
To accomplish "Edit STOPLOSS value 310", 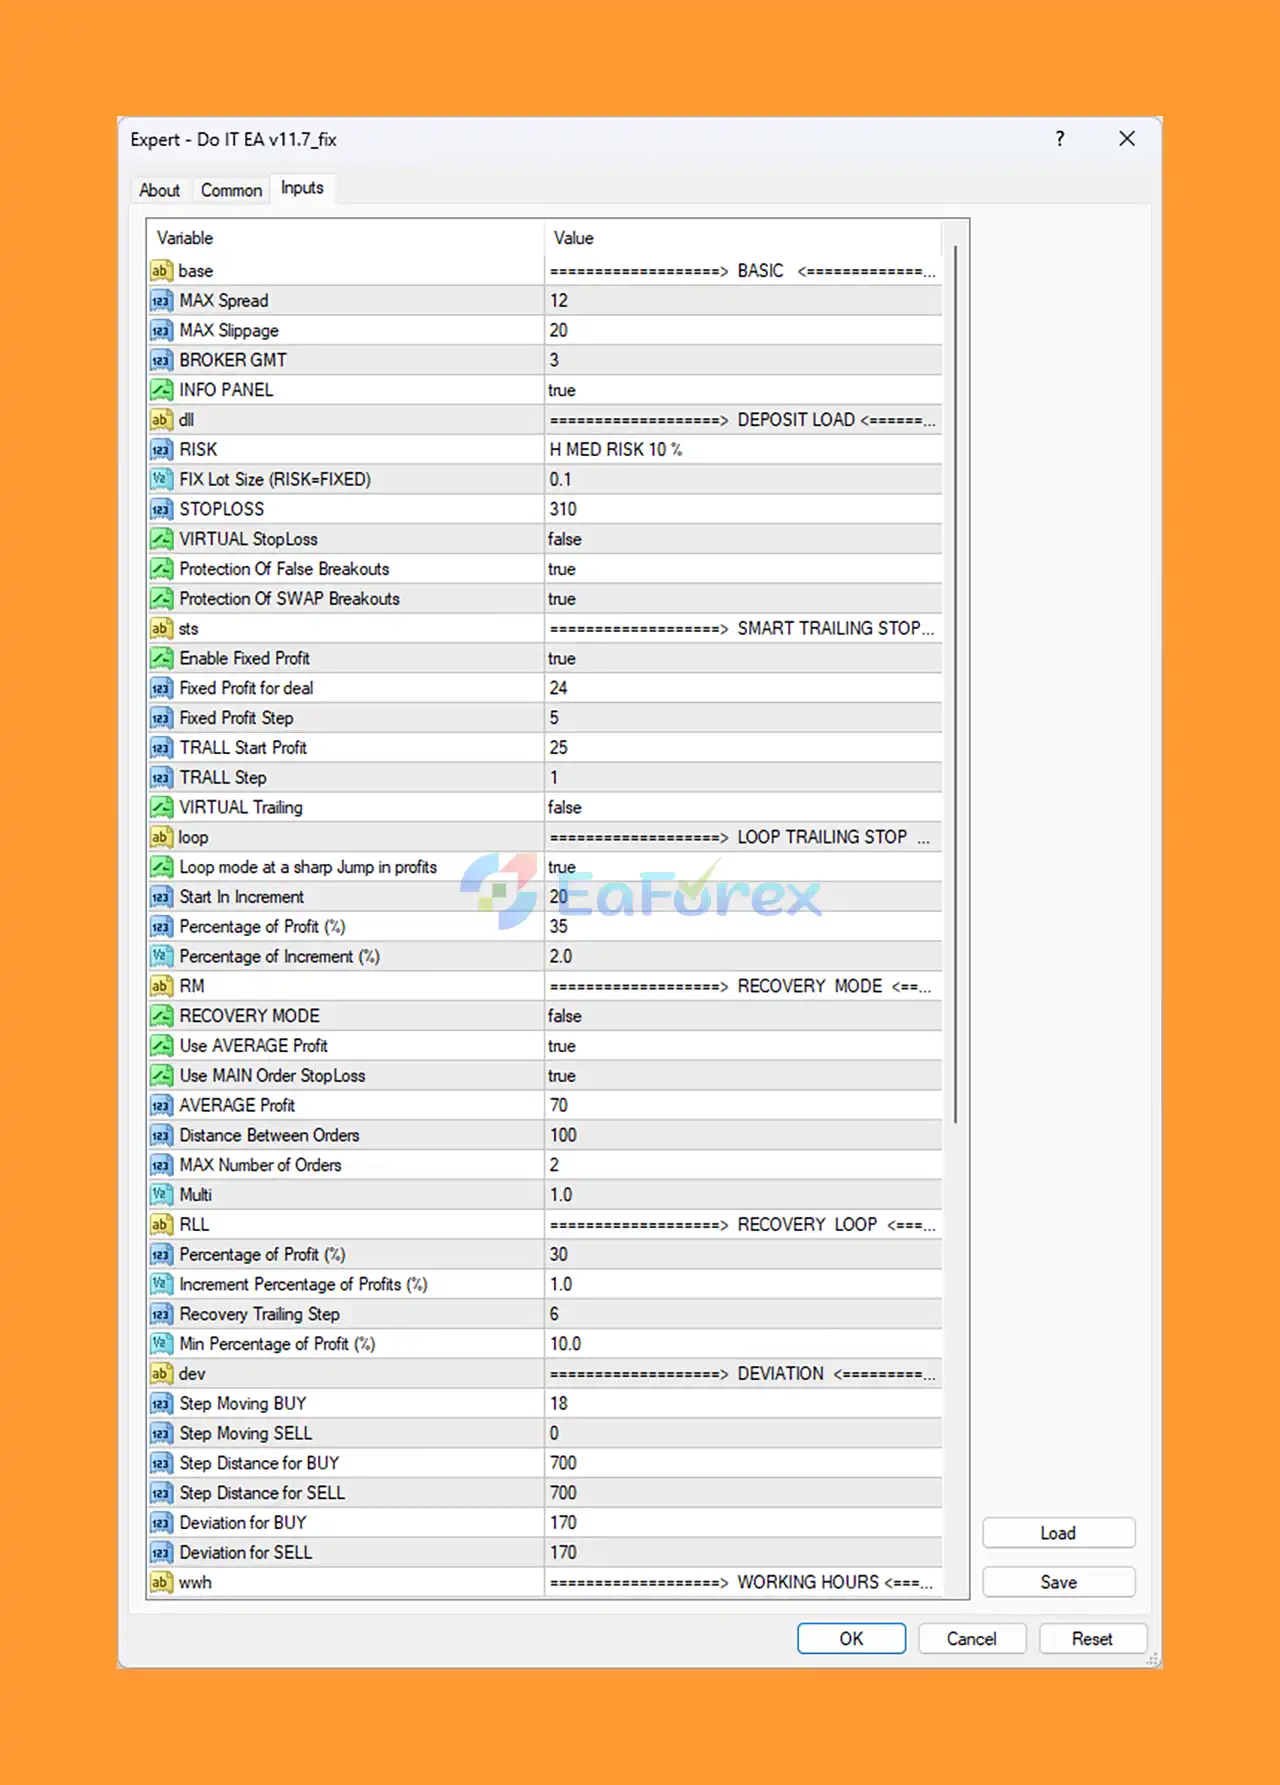I will (743, 509).
